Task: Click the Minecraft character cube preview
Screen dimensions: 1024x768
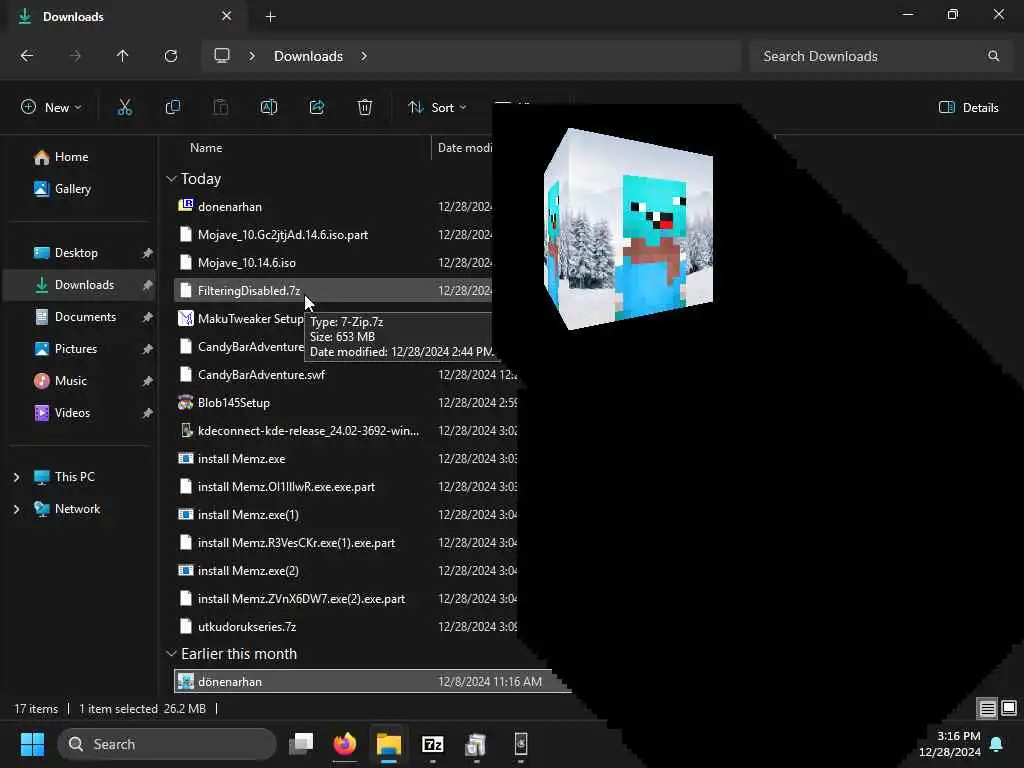Action: [x=628, y=229]
